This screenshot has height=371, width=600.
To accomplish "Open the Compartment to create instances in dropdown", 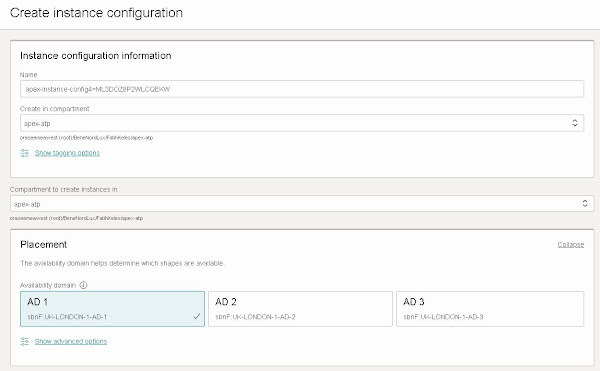I will point(302,203).
